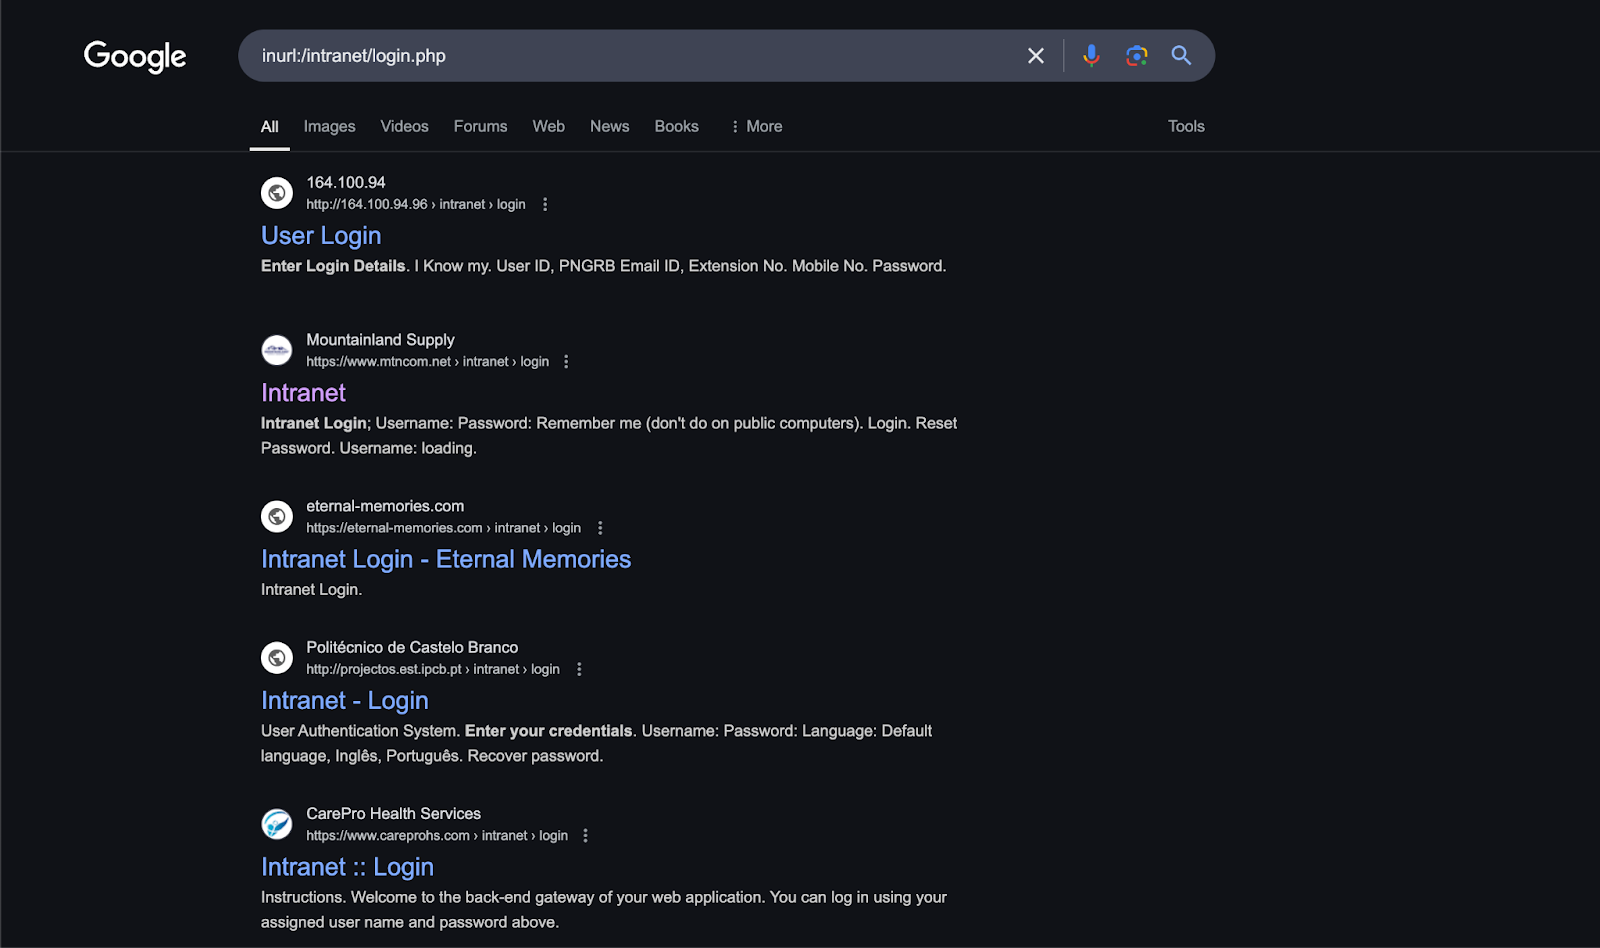This screenshot has width=1600, height=948.
Task: Click the CarePro Health Services favicon
Action: point(277,824)
